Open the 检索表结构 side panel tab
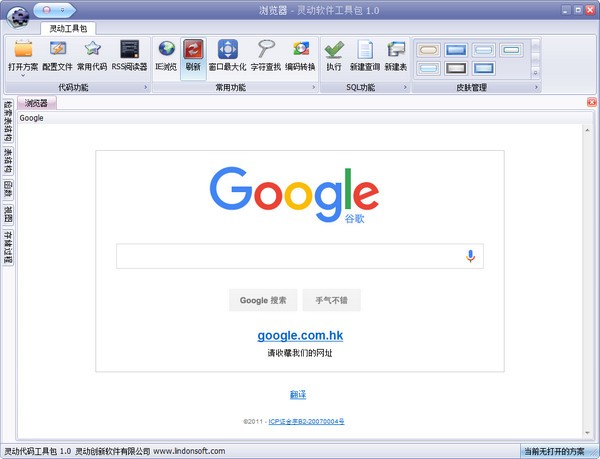Viewport: 600px width, 459px height. pyautogui.click(x=8, y=121)
